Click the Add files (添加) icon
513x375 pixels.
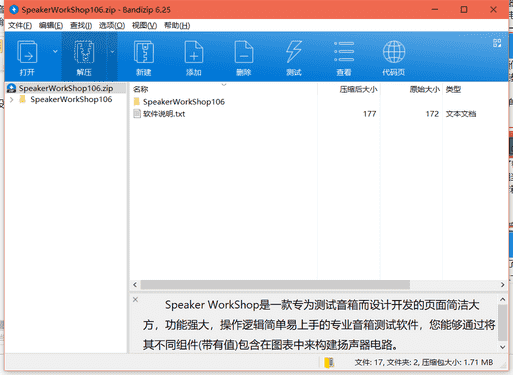click(x=194, y=52)
